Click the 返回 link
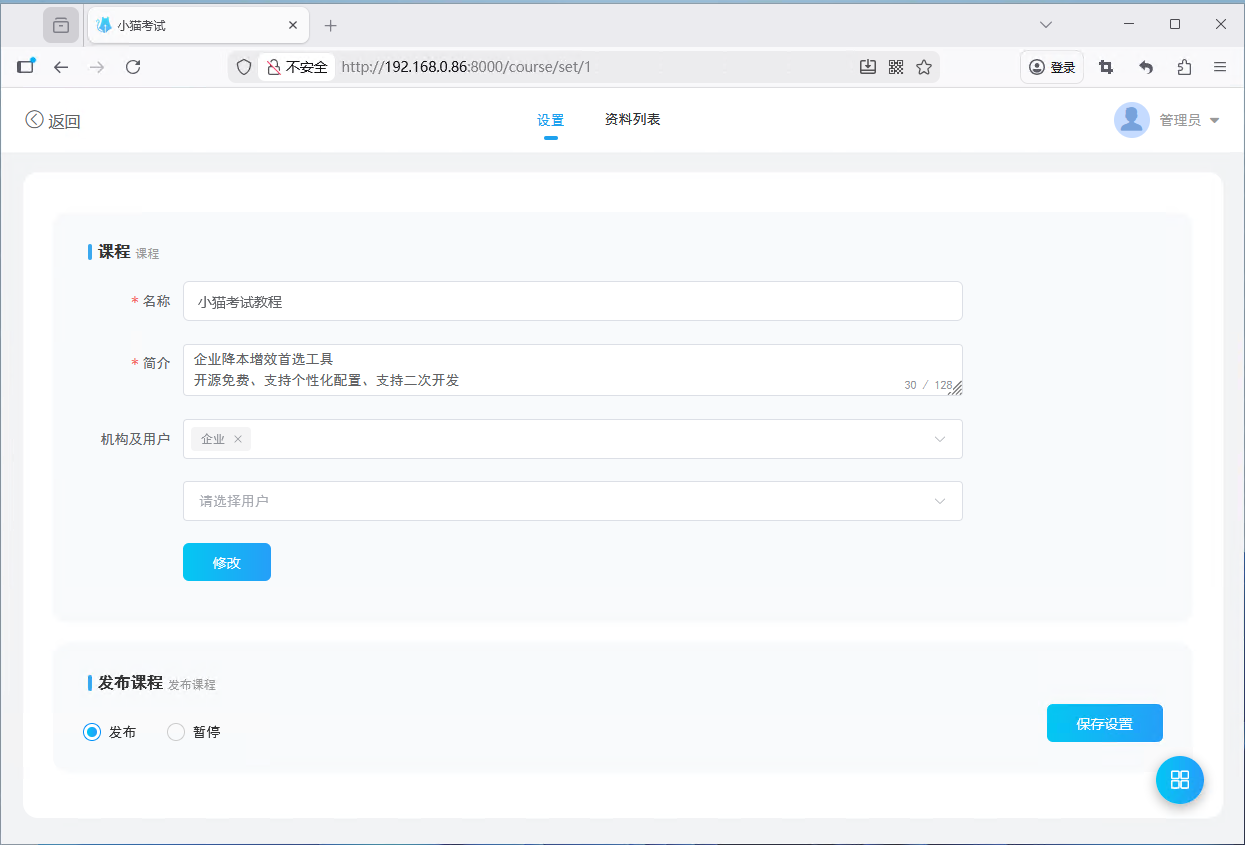 click(64, 121)
